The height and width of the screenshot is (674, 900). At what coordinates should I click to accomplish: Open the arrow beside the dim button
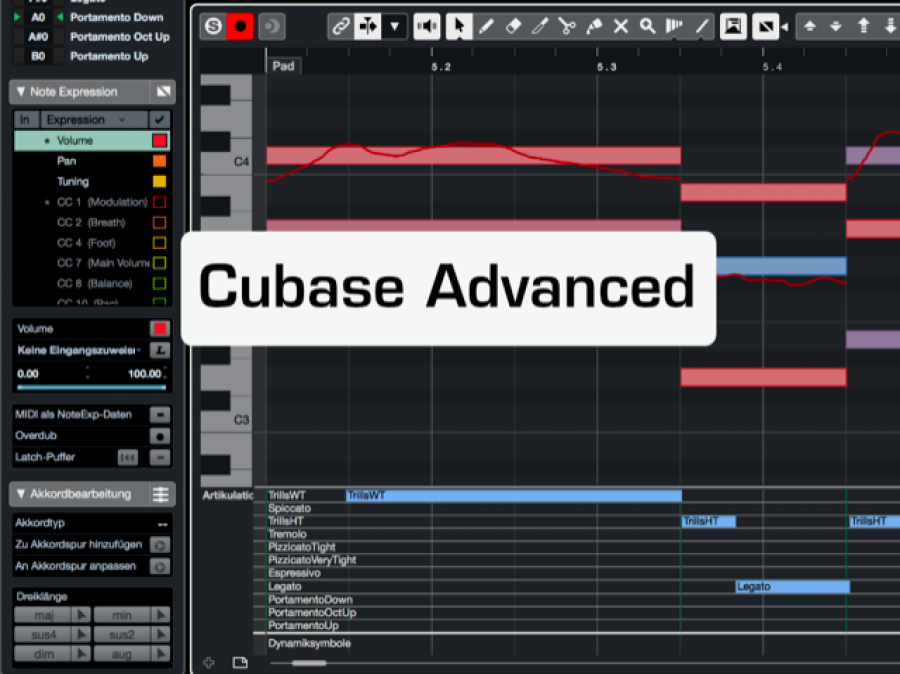click(x=82, y=654)
